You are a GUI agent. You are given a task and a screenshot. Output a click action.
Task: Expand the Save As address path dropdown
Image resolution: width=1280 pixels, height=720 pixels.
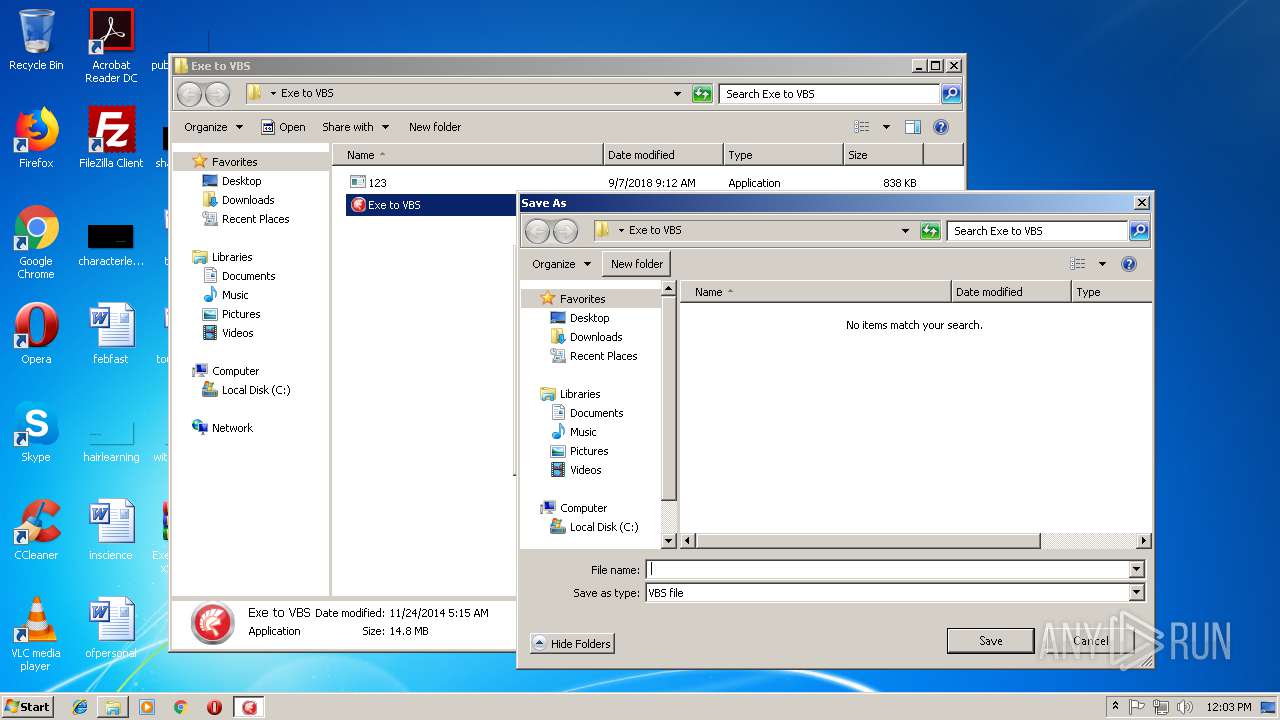905,231
